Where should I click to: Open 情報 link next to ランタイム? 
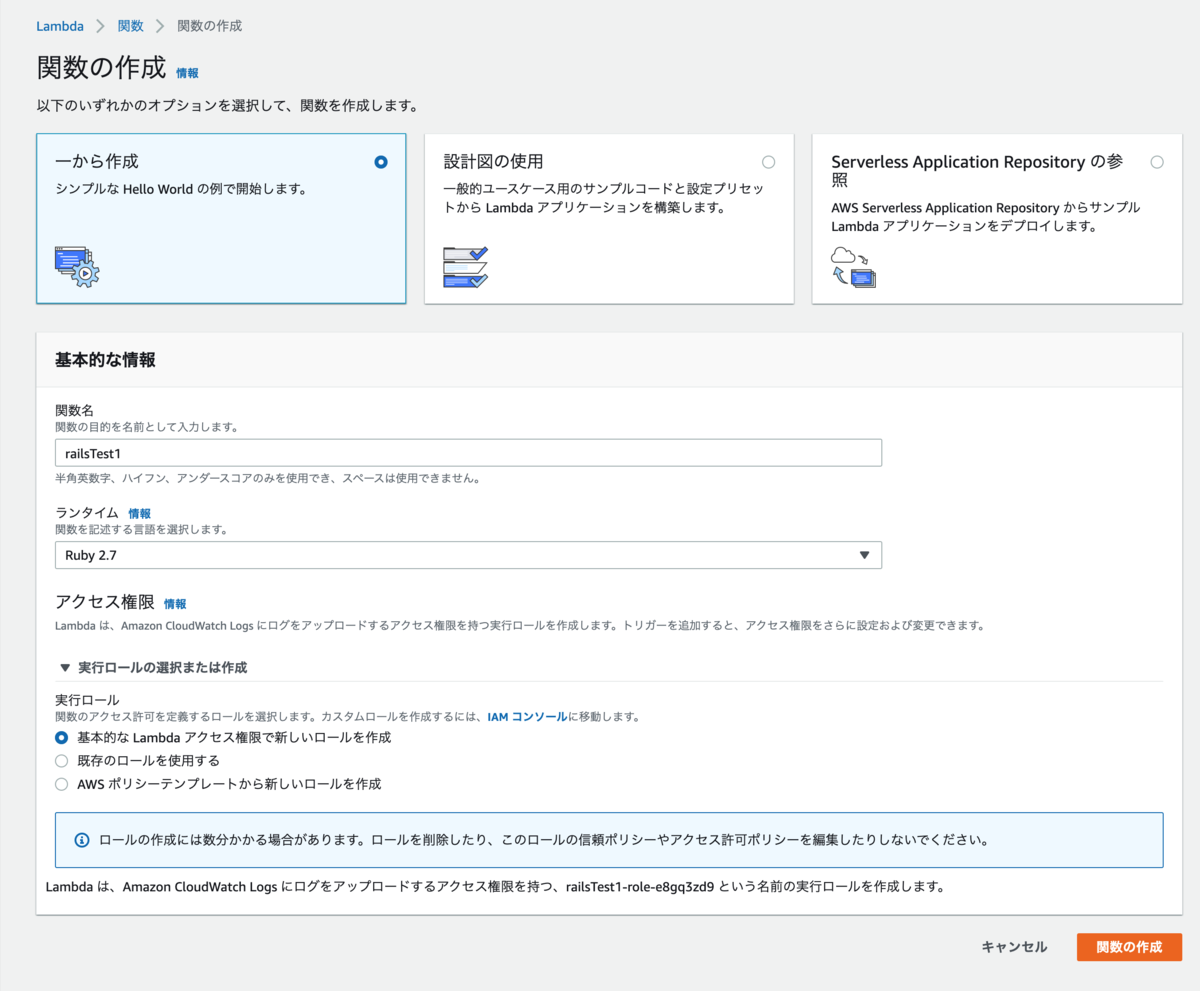pos(139,513)
